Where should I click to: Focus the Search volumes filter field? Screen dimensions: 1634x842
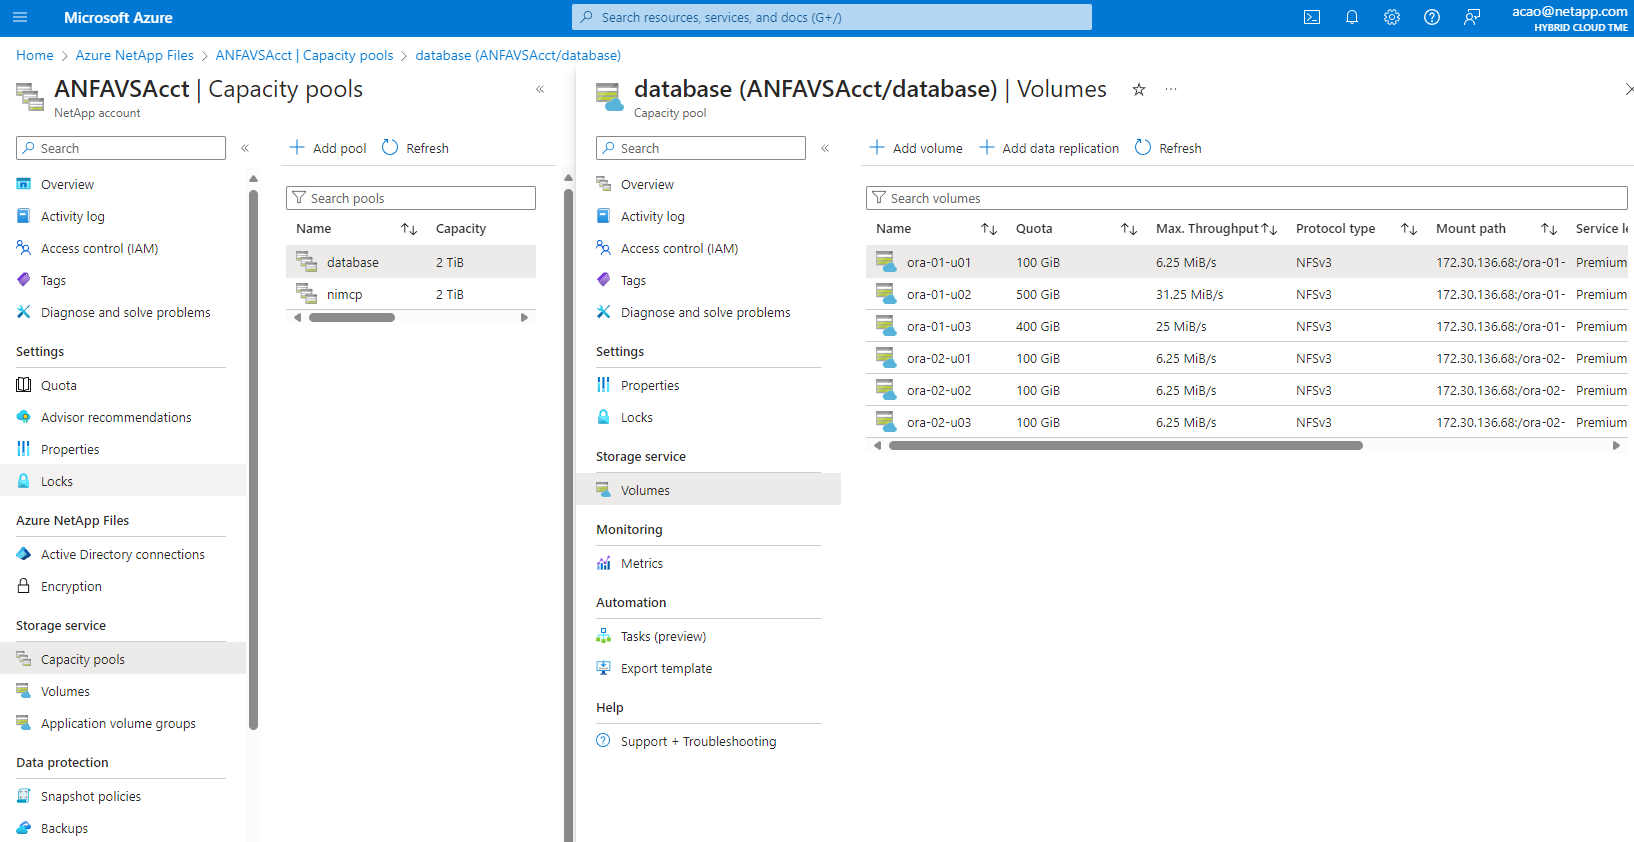tap(1247, 198)
